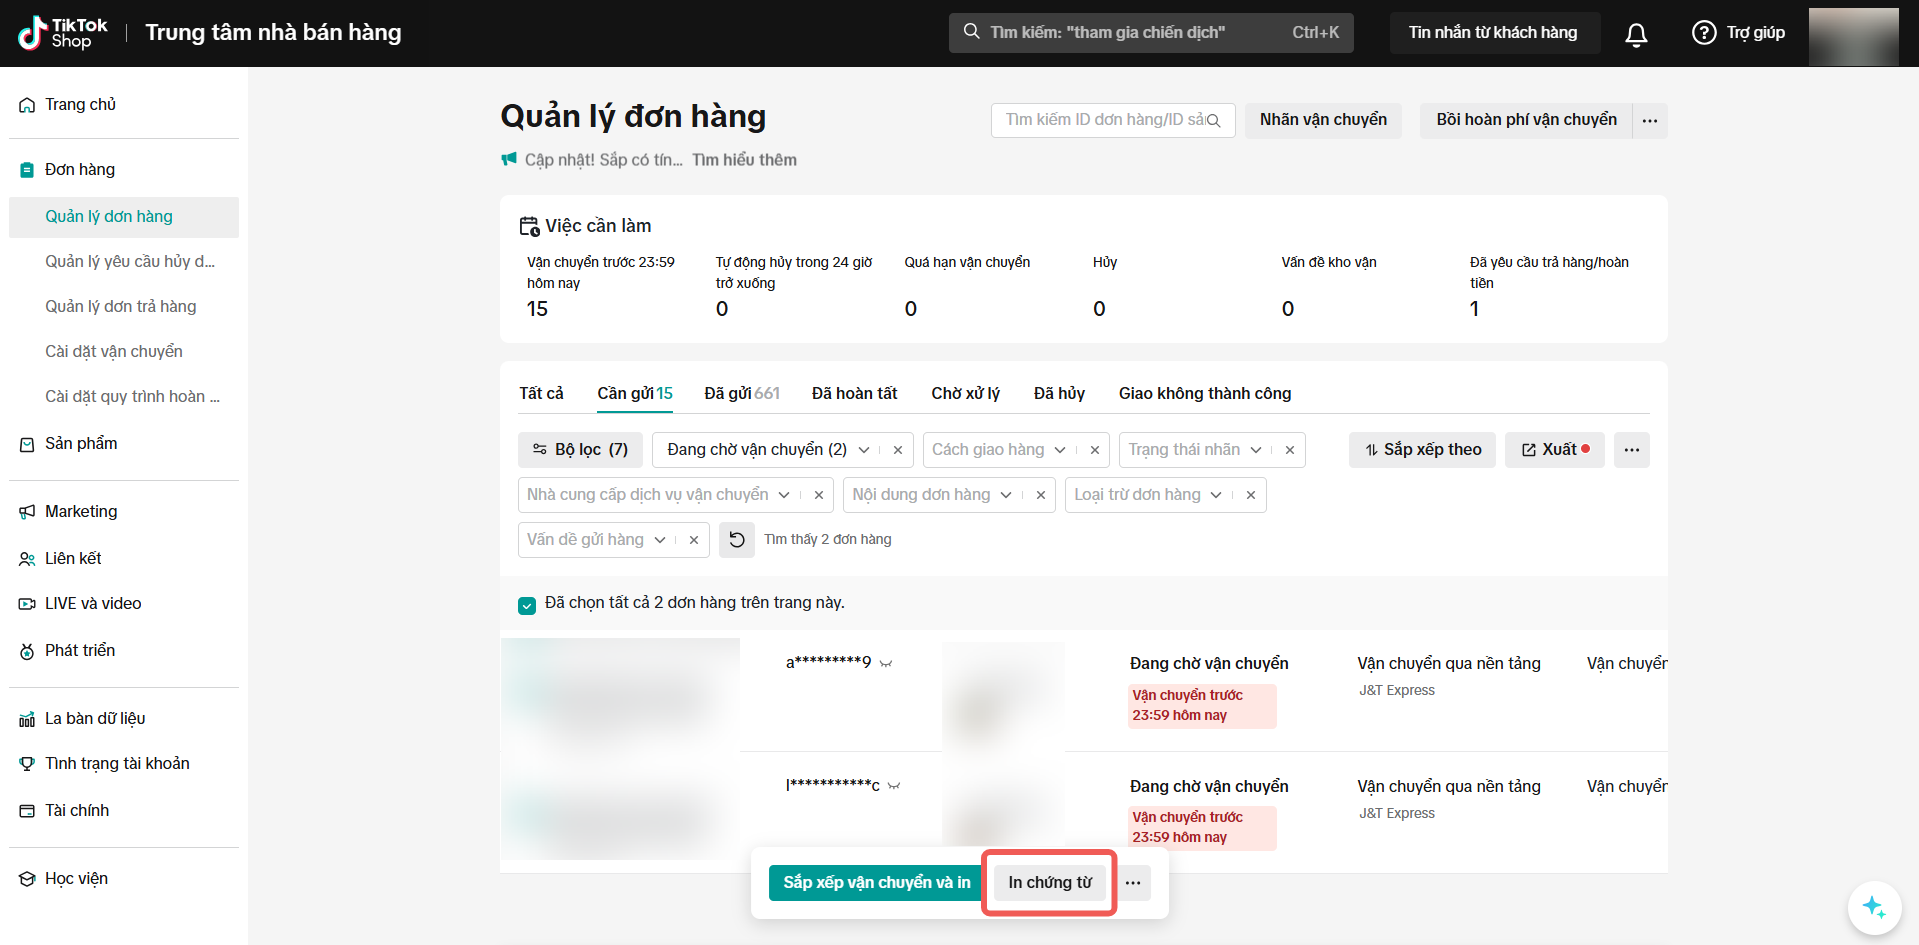Click the order ID search magnifier icon
Image resolution: width=1919 pixels, height=945 pixels.
click(1213, 121)
